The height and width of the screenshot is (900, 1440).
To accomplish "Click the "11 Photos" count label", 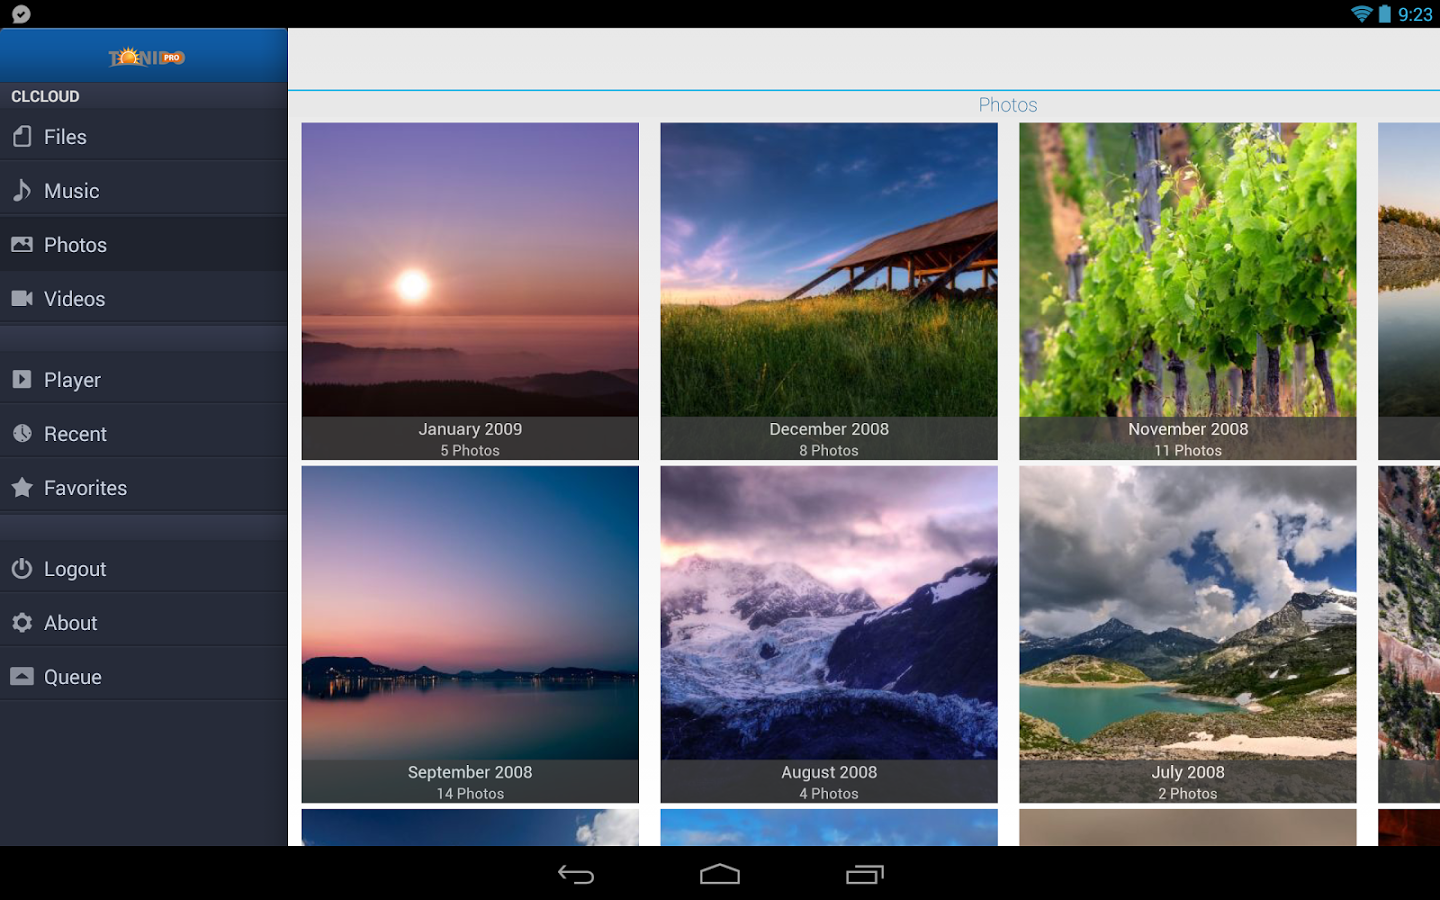I will tap(1188, 451).
